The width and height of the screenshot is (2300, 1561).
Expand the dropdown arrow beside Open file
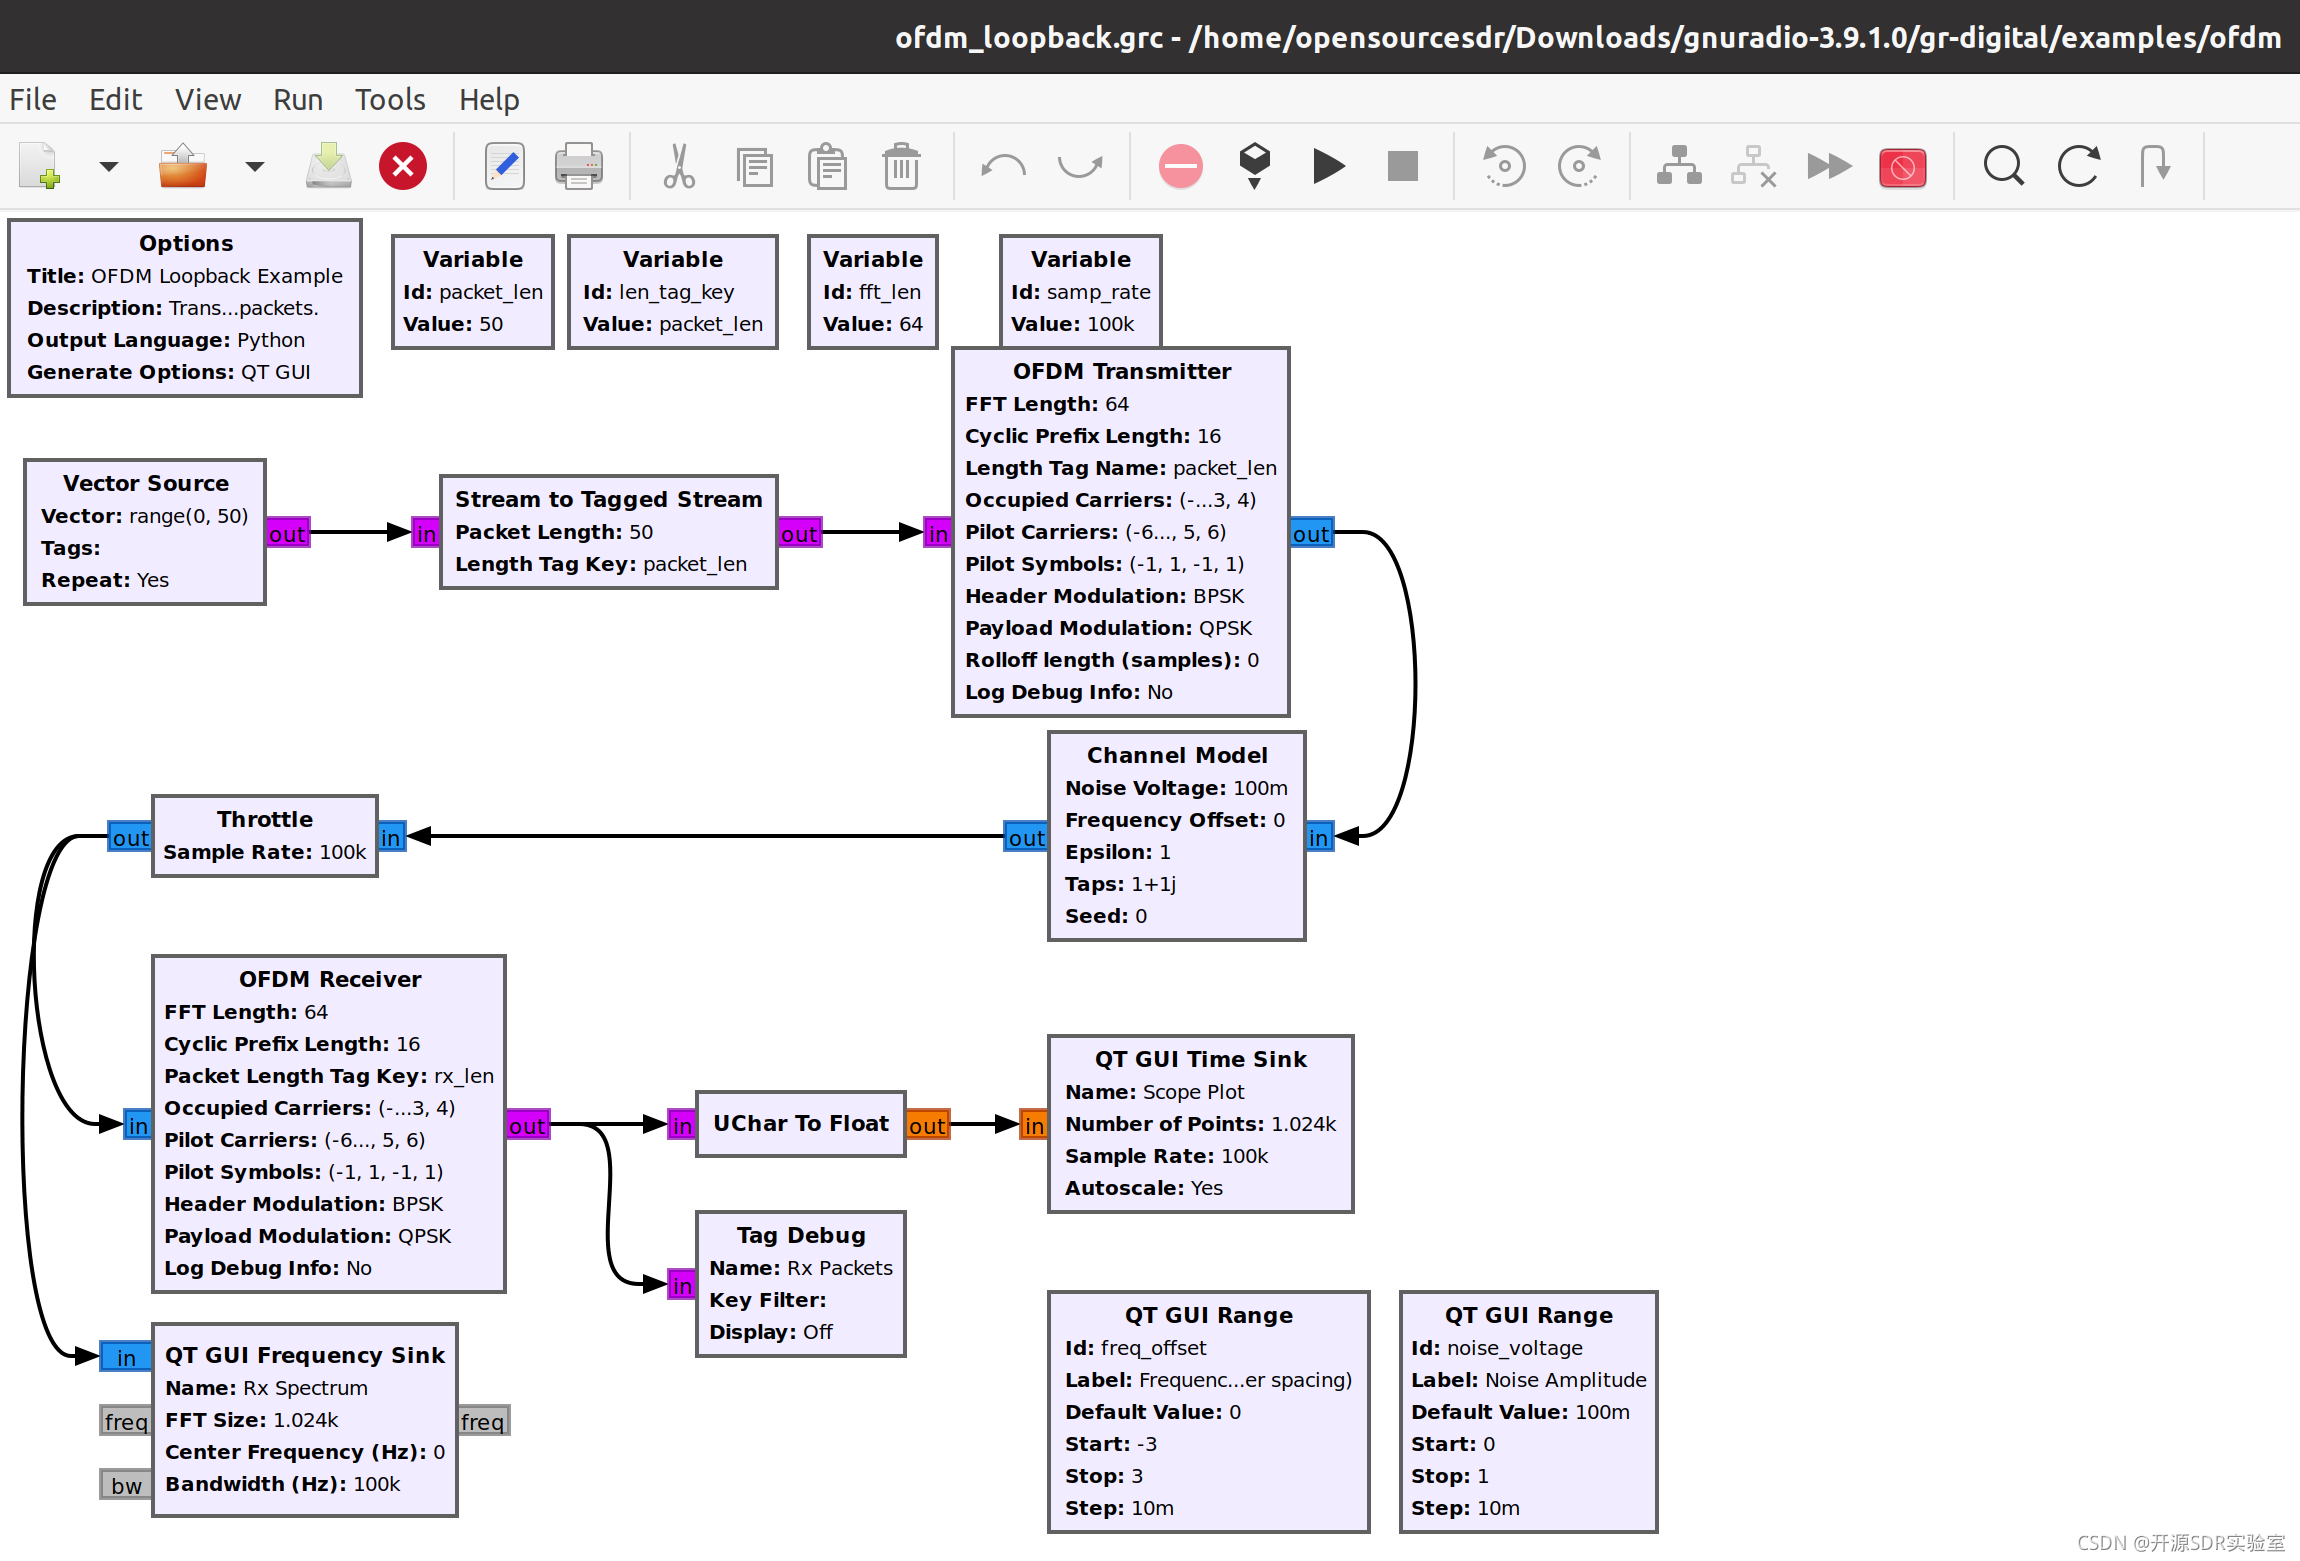point(254,166)
